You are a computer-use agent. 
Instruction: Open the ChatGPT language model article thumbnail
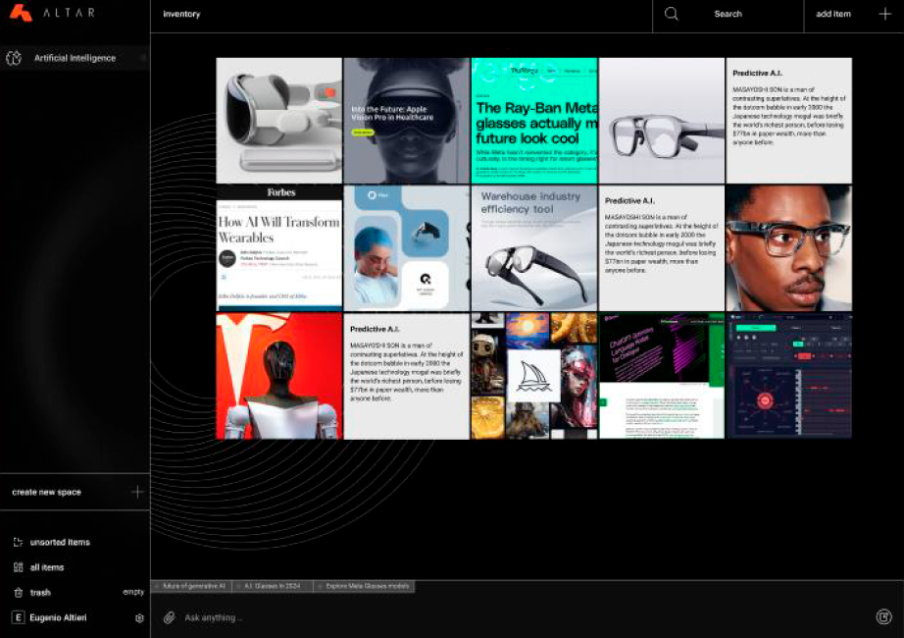click(662, 376)
